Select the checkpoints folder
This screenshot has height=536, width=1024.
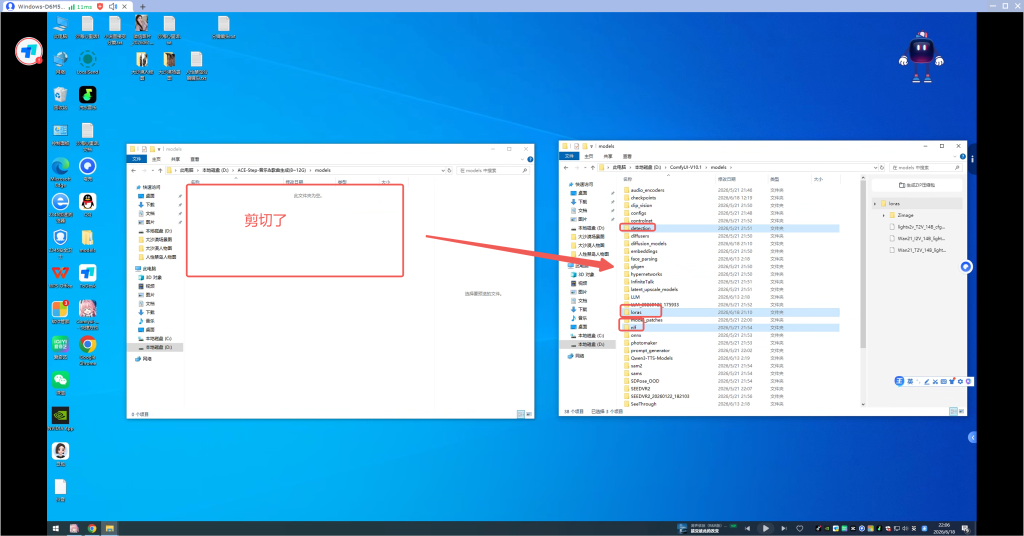pyautogui.click(x=643, y=198)
